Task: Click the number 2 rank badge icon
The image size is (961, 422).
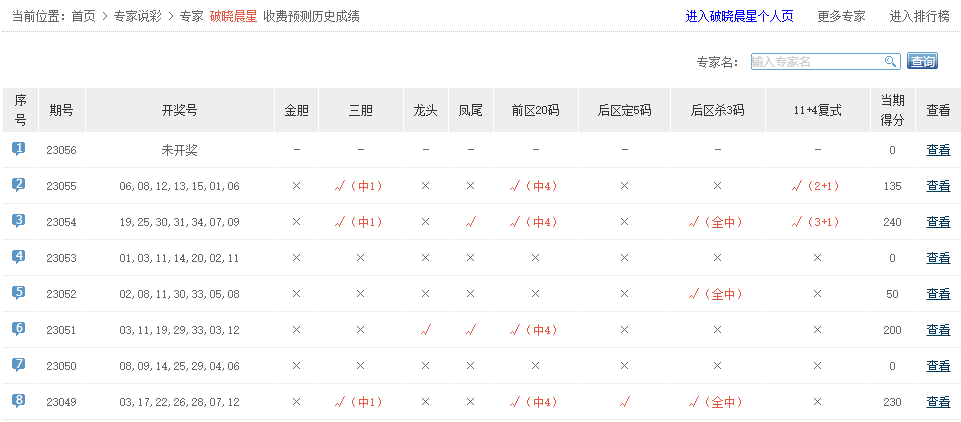Action: (x=19, y=185)
